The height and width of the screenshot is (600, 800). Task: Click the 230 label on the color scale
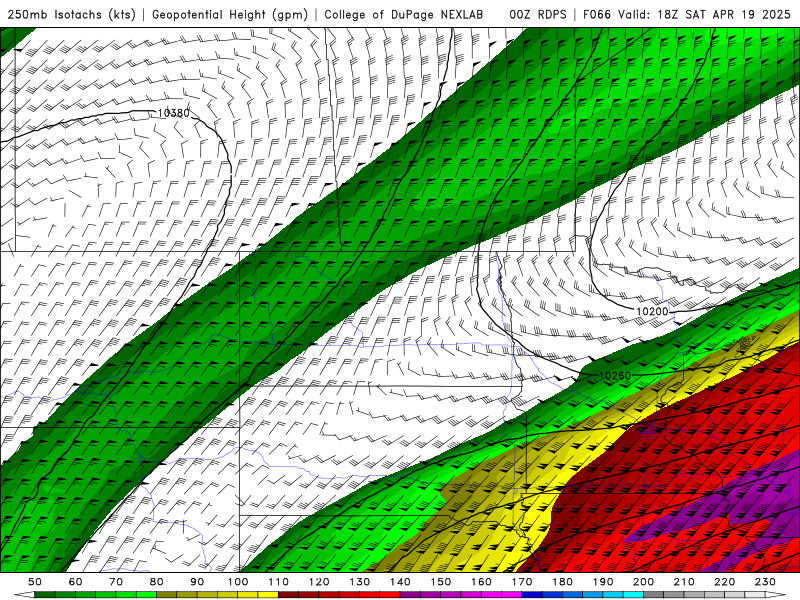click(x=765, y=582)
